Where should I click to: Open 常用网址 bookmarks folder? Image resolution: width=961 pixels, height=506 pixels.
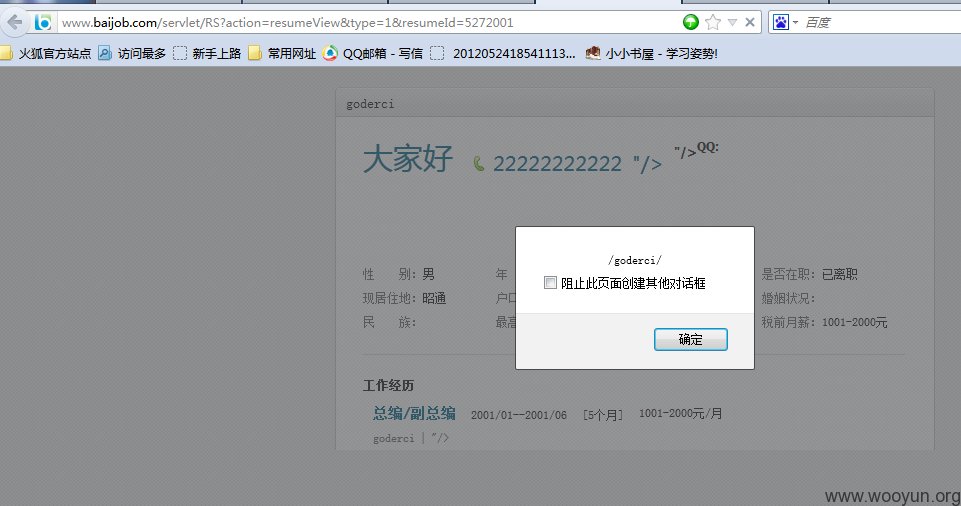point(282,54)
